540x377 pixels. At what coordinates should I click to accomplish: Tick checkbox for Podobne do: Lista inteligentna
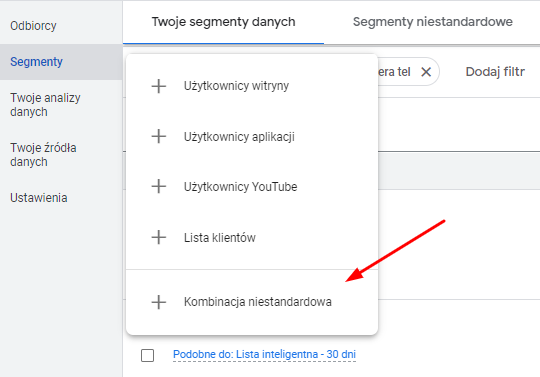[x=147, y=355]
